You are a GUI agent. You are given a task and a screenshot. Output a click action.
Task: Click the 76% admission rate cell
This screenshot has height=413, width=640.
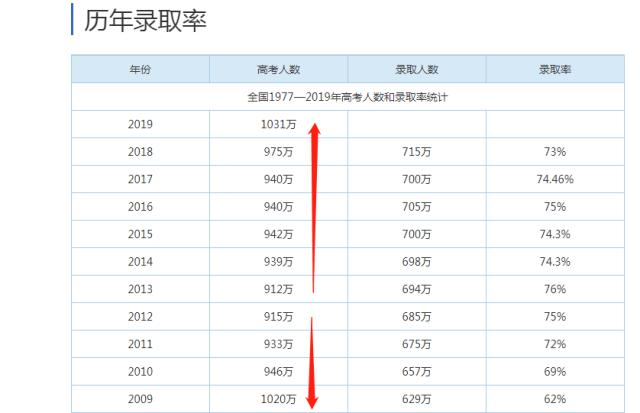coord(555,289)
